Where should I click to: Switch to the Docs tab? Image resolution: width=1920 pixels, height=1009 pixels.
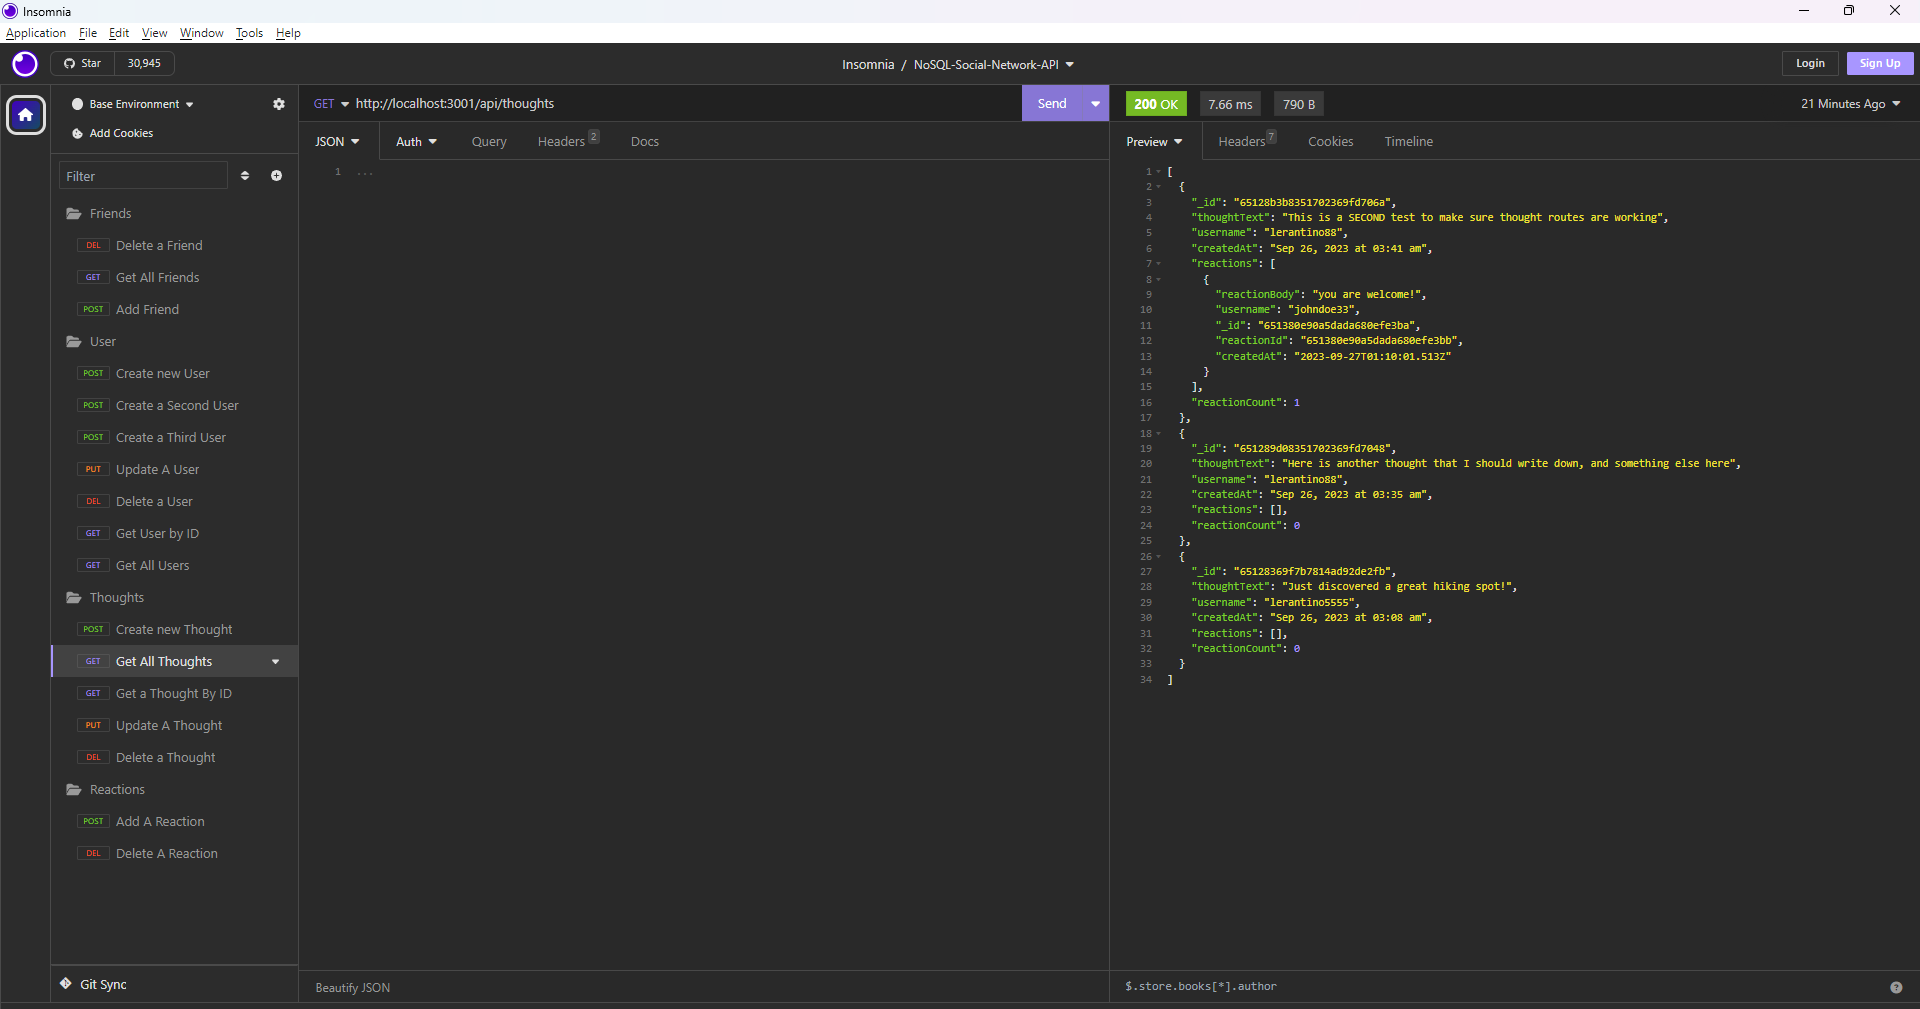[645, 142]
